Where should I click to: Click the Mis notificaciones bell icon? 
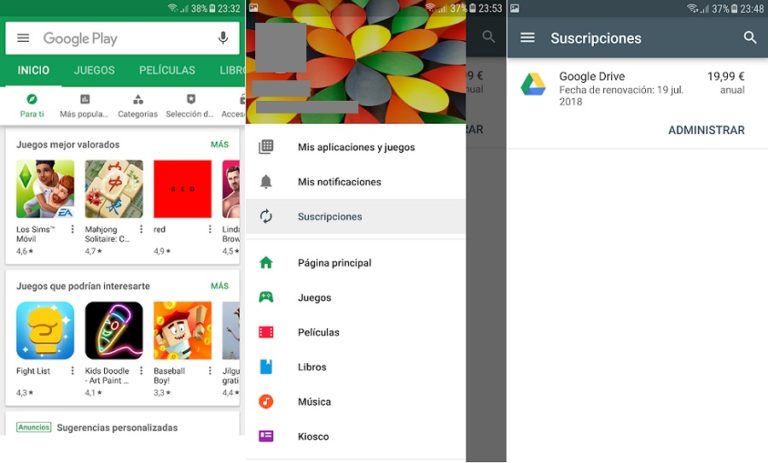click(266, 182)
